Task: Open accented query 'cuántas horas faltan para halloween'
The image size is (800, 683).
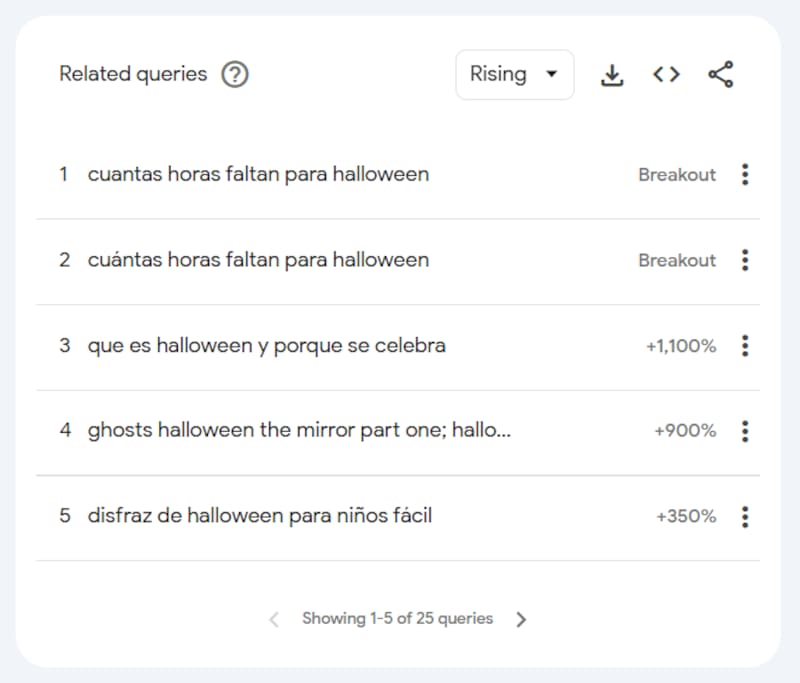Action: click(258, 260)
